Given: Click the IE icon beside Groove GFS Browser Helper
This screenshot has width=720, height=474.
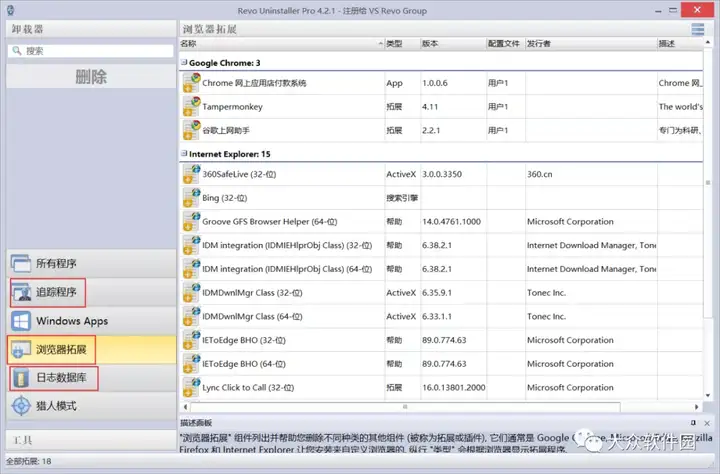Looking at the screenshot, I should tap(191, 221).
